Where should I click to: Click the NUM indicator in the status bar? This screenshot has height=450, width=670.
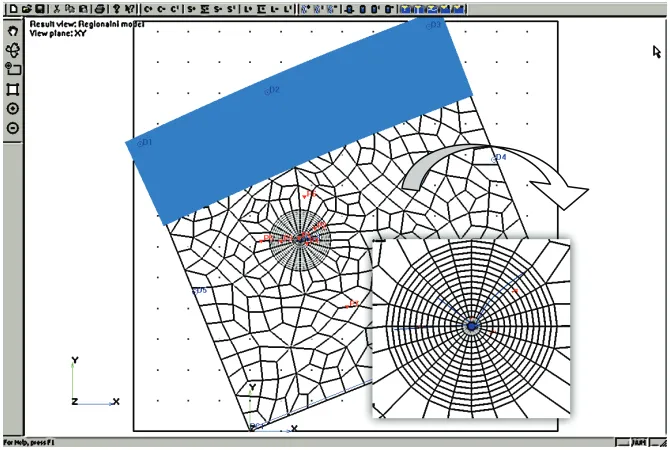click(x=639, y=442)
